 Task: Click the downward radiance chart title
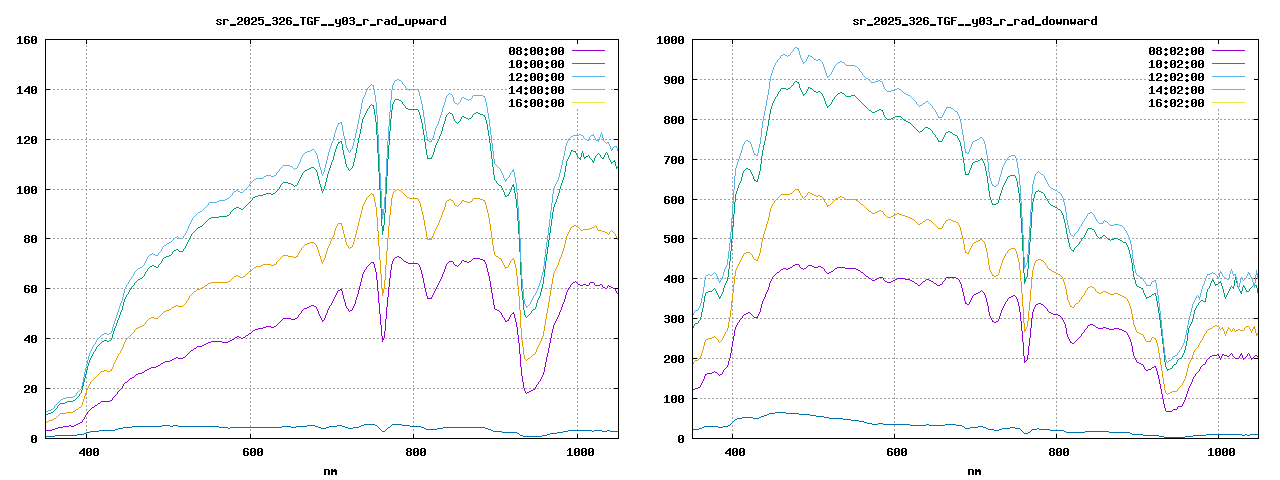(974, 21)
